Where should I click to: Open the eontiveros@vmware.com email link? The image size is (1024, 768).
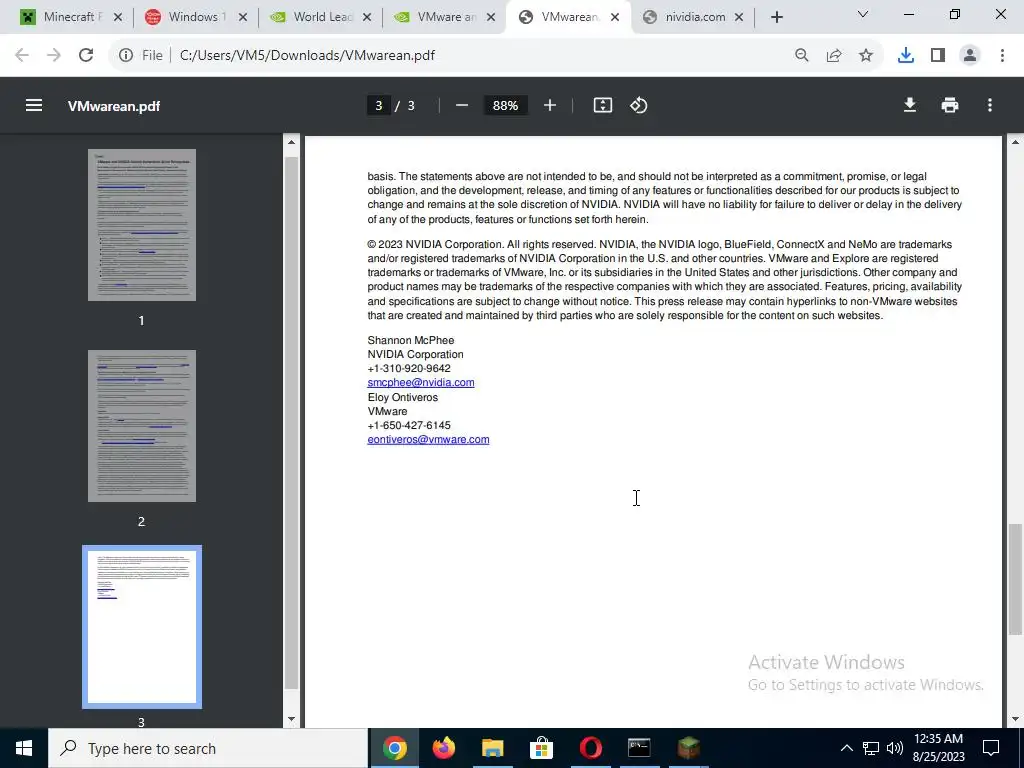coord(428,440)
